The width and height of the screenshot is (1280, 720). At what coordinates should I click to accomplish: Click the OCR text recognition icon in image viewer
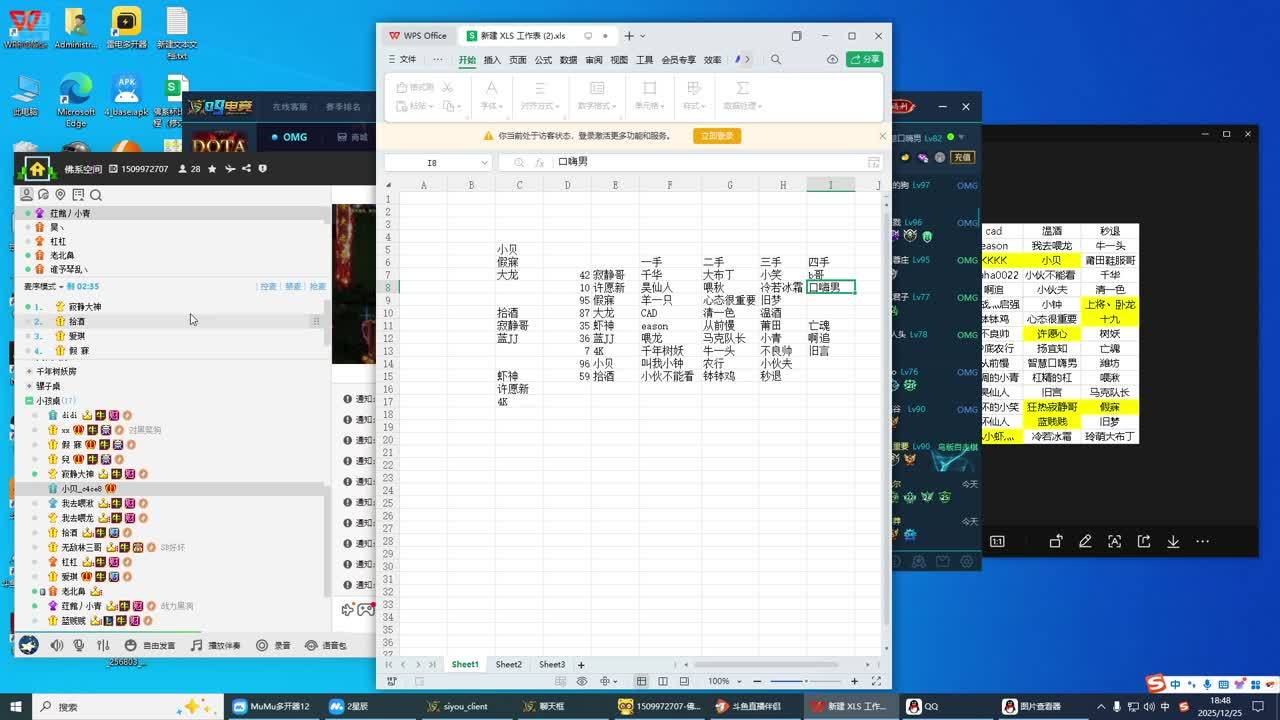[x=1114, y=541]
